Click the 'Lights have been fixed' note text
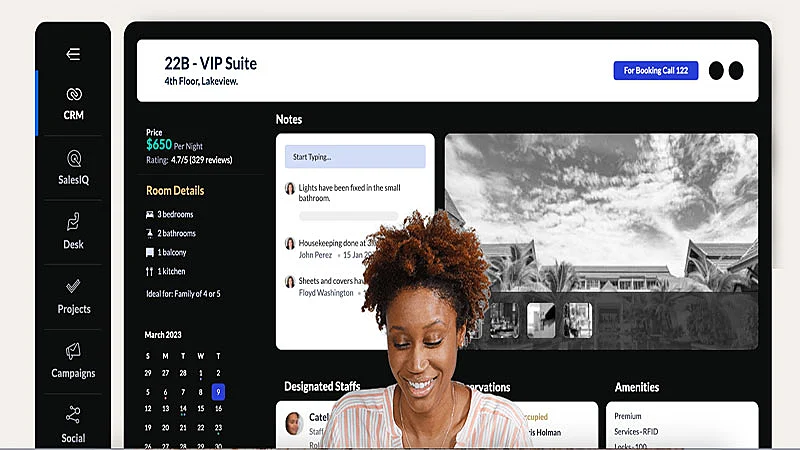 [x=349, y=193]
